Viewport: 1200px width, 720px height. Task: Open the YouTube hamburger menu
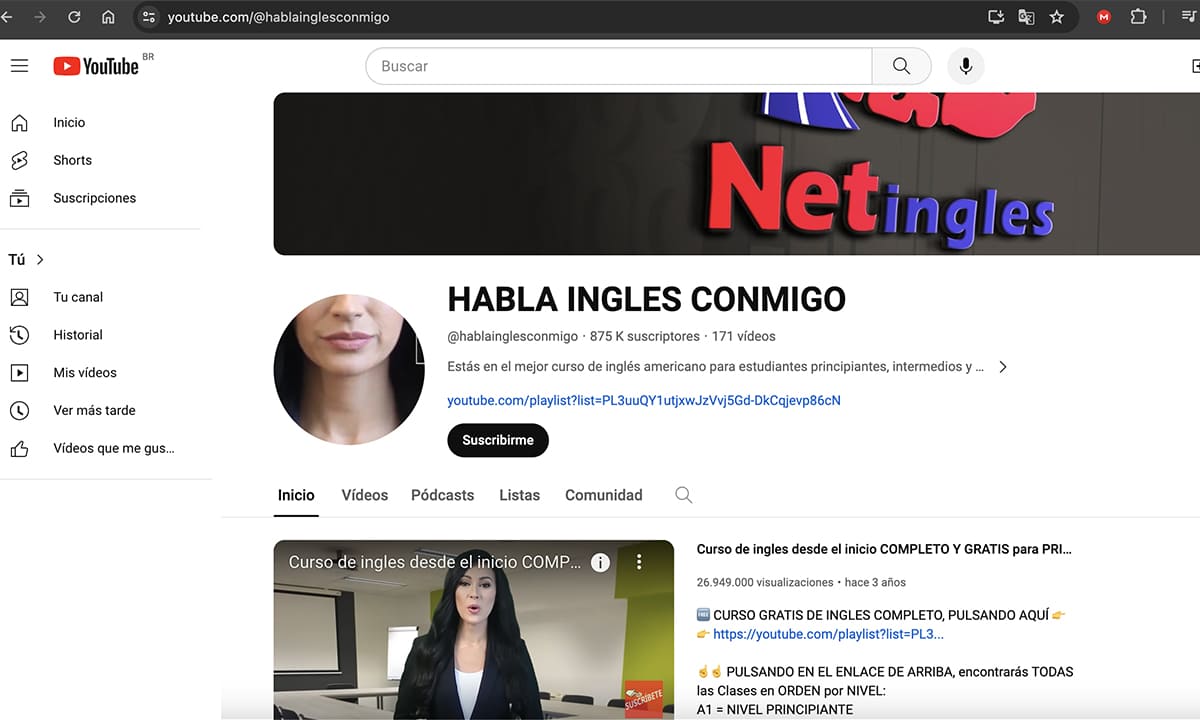pyautogui.click(x=19, y=66)
